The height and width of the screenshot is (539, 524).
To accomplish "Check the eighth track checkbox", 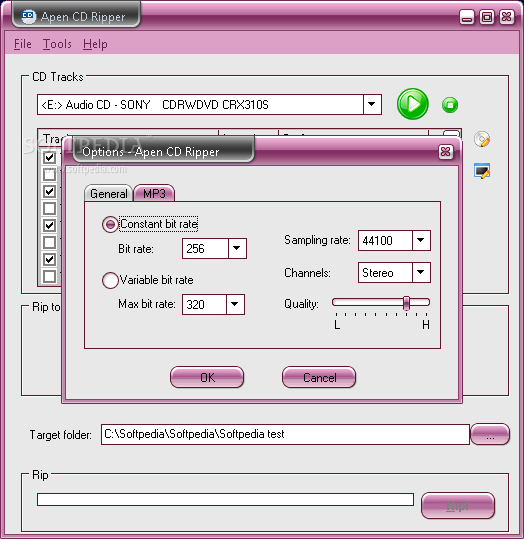I will coord(50,276).
